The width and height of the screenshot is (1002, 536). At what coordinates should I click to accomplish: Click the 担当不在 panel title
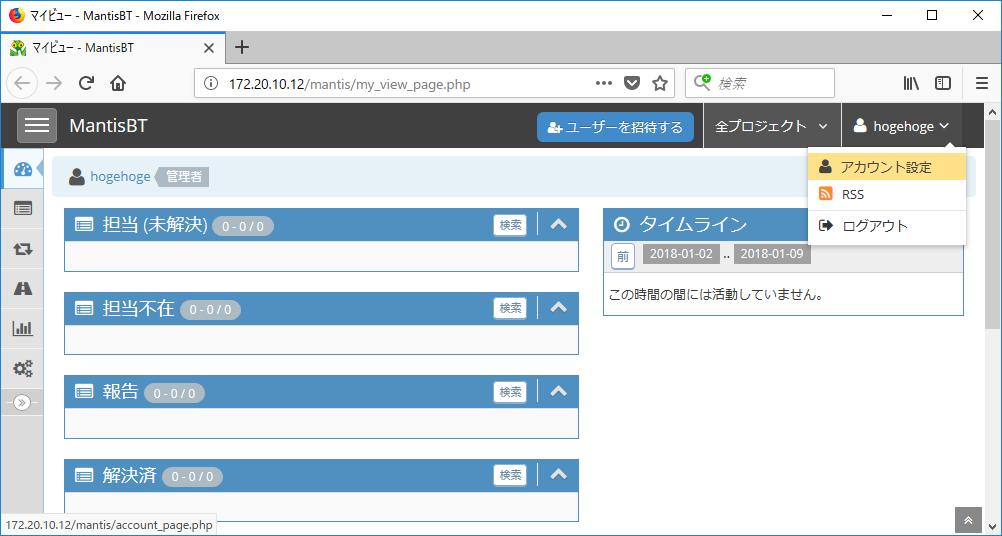(x=138, y=309)
